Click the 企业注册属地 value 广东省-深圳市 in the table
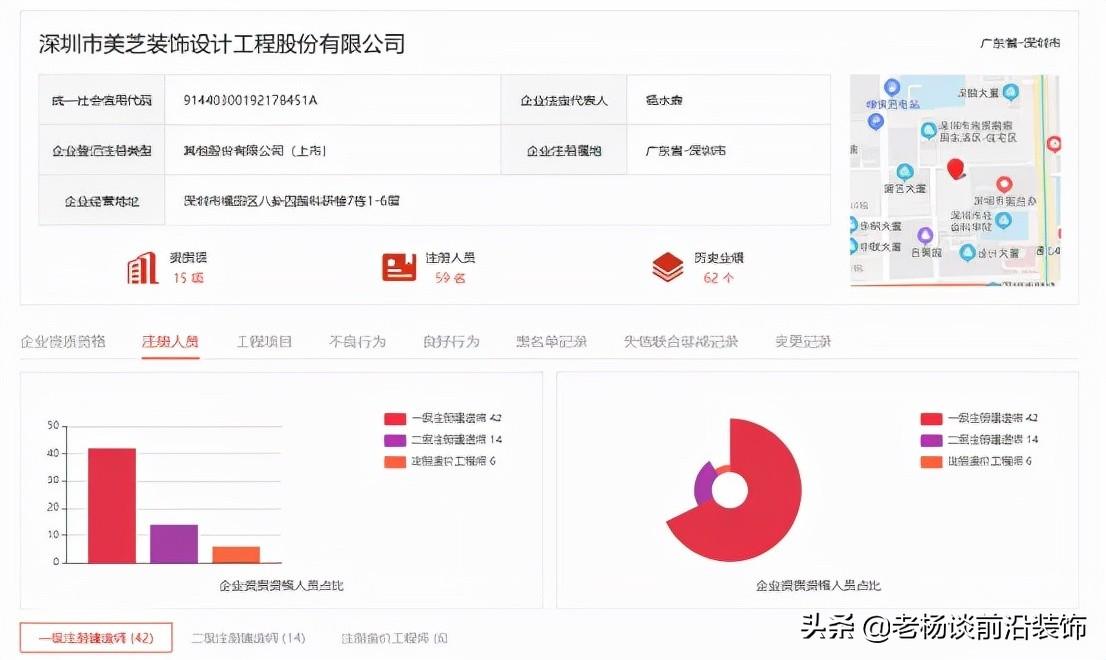1106x660 pixels. coord(685,151)
